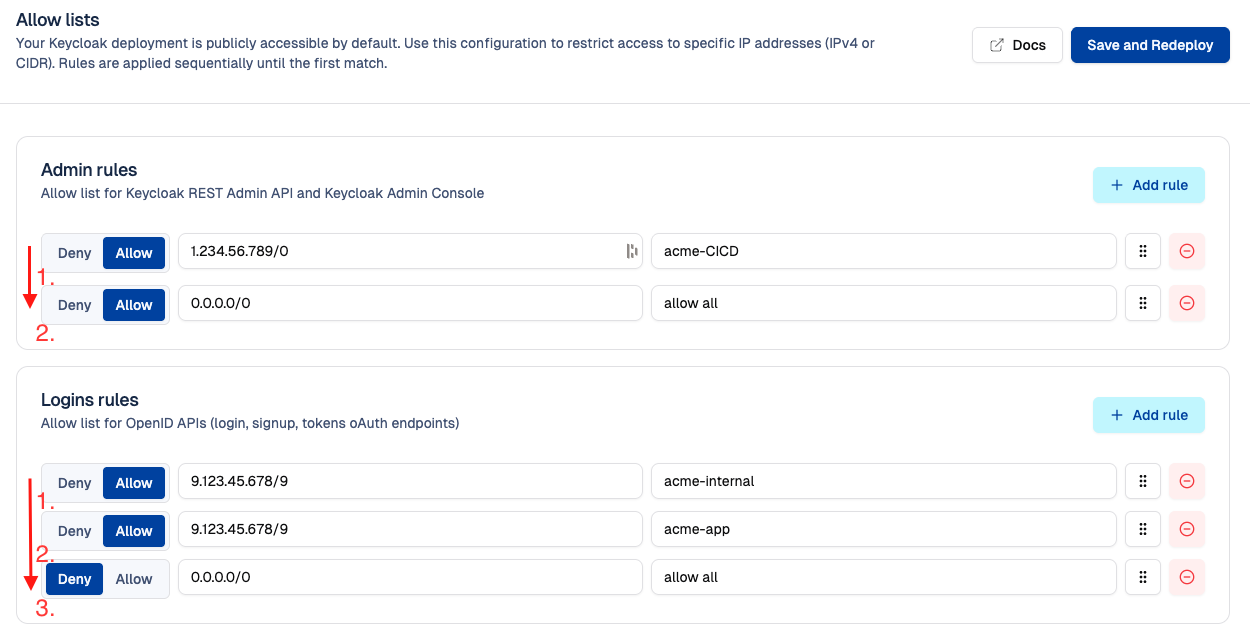Set the acme-CICD rule to Deny
Viewport: 1250px width, 639px height.
coord(75,253)
